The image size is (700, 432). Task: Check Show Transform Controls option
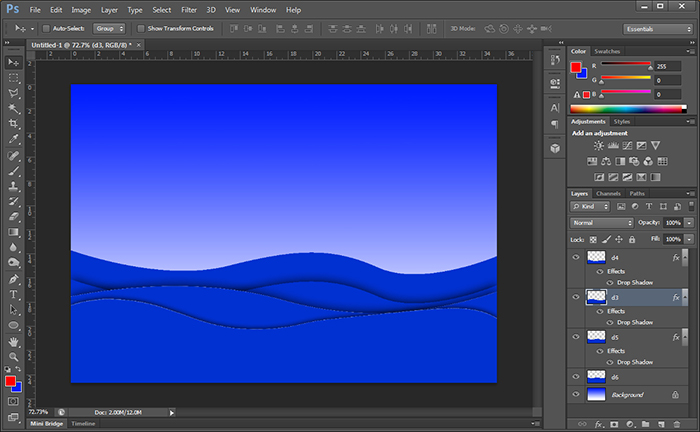pyautogui.click(x=140, y=29)
